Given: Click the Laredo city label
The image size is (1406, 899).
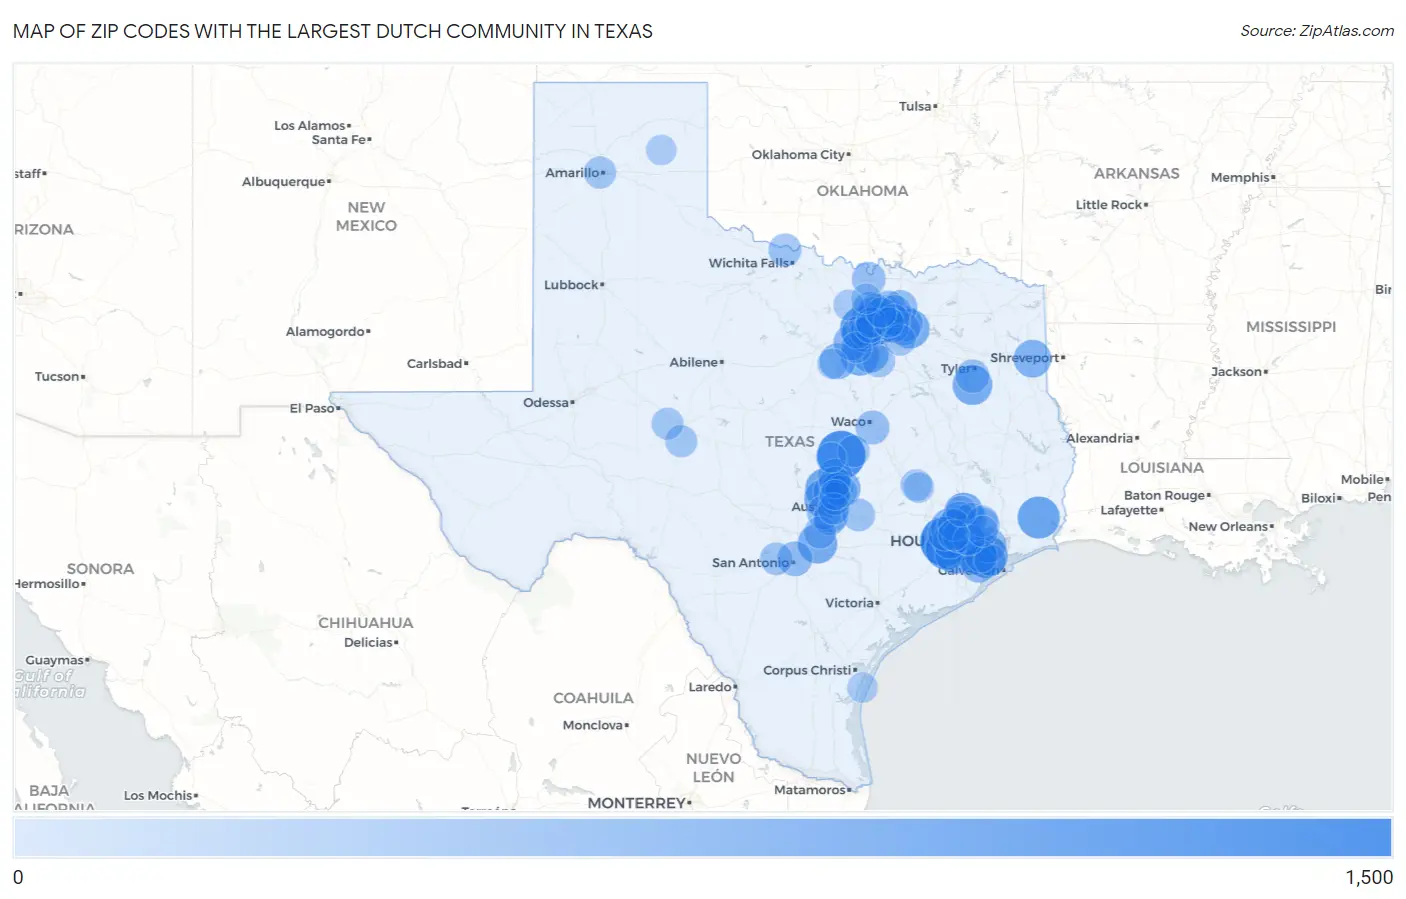Looking at the screenshot, I should [x=710, y=687].
